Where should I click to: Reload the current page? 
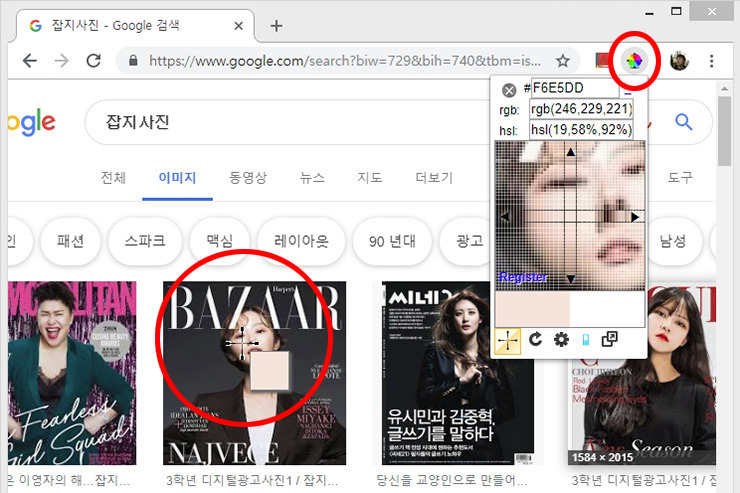pyautogui.click(x=93, y=61)
